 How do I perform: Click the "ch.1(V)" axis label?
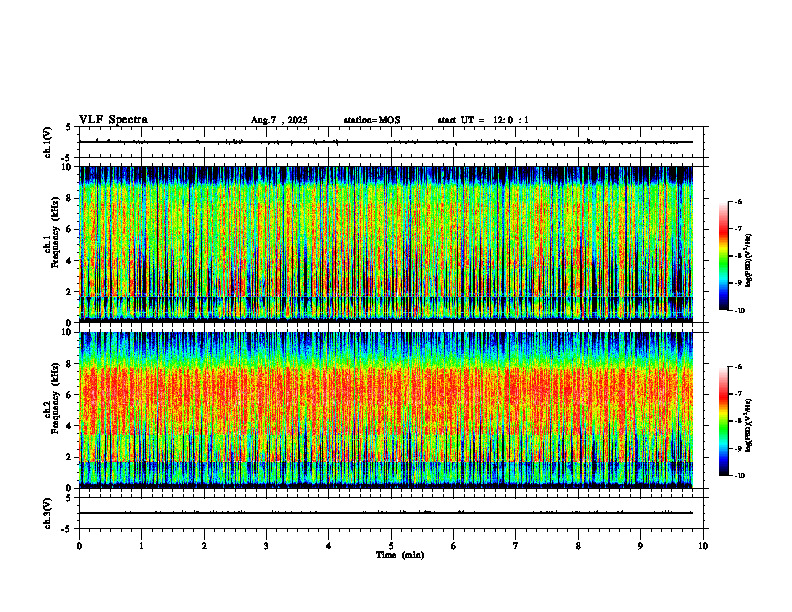pos(47,142)
